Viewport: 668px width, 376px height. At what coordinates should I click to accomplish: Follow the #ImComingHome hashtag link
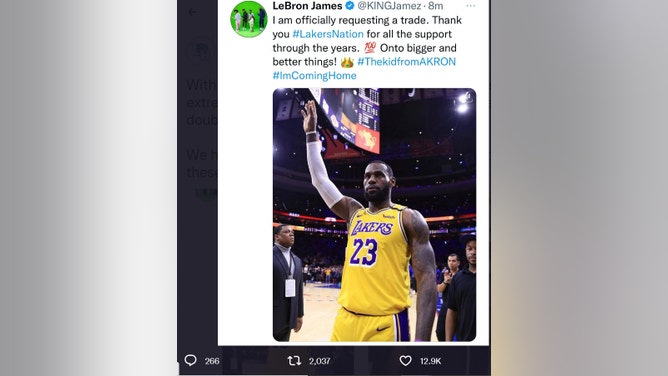pyautogui.click(x=314, y=76)
